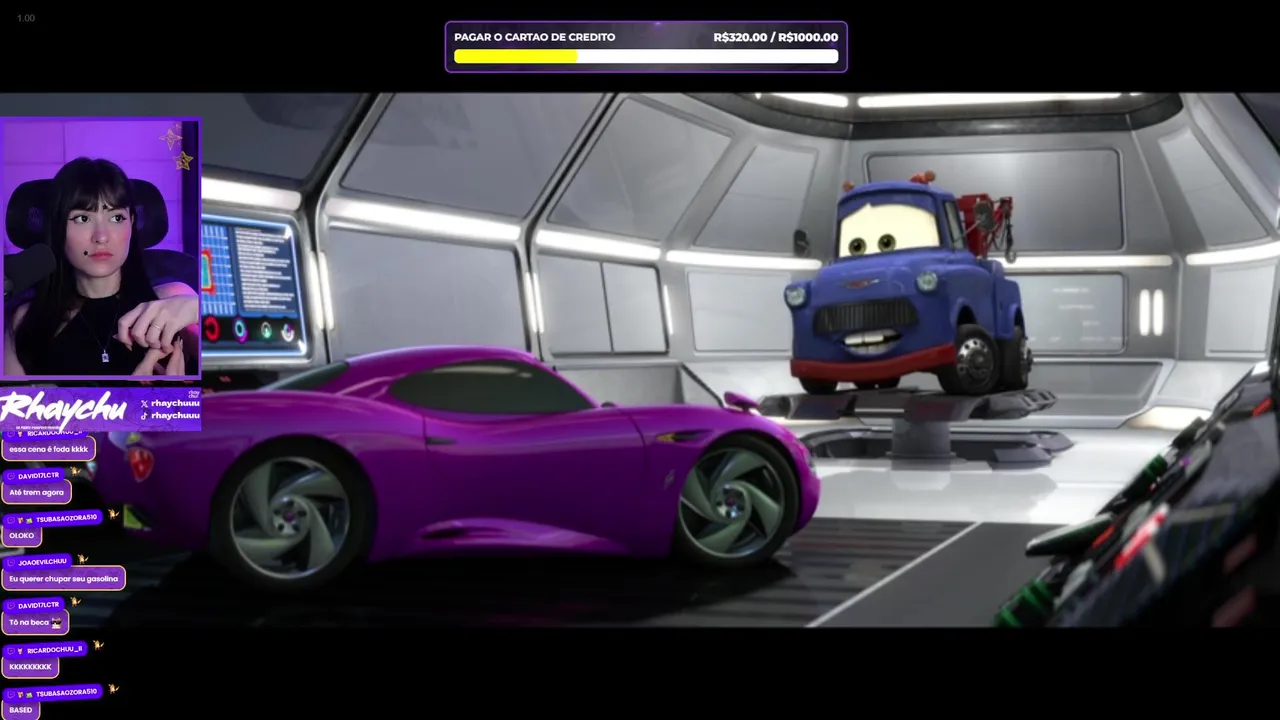Click the yellow credit card goal progress bar
This screenshot has height=720, width=1280.
[646, 57]
